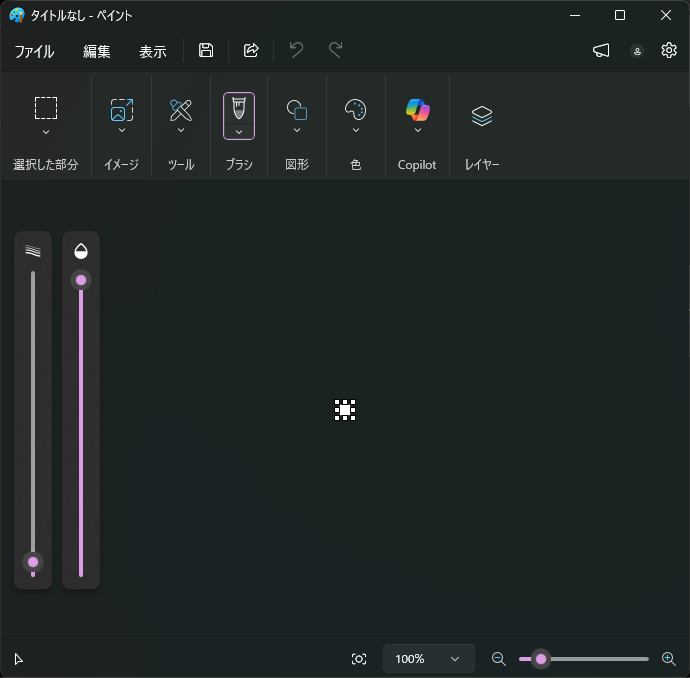Click the Share icon in title toolbar
Viewport: 690px width, 678px height.
tap(251, 51)
